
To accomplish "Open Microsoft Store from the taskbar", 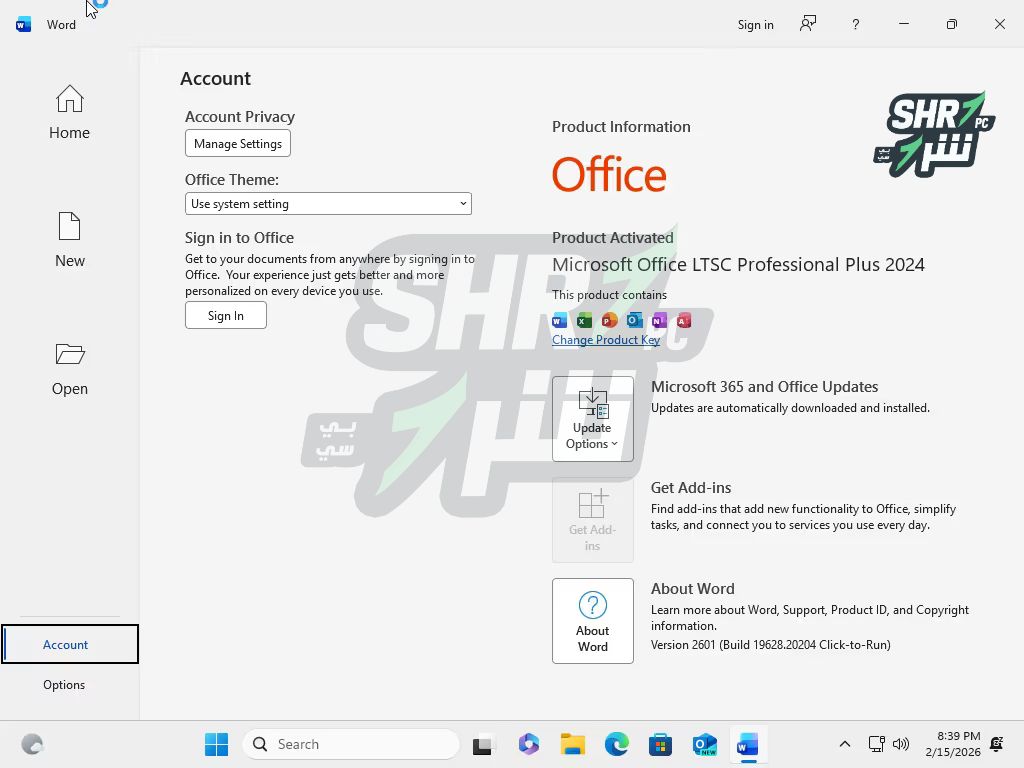I will coord(660,744).
